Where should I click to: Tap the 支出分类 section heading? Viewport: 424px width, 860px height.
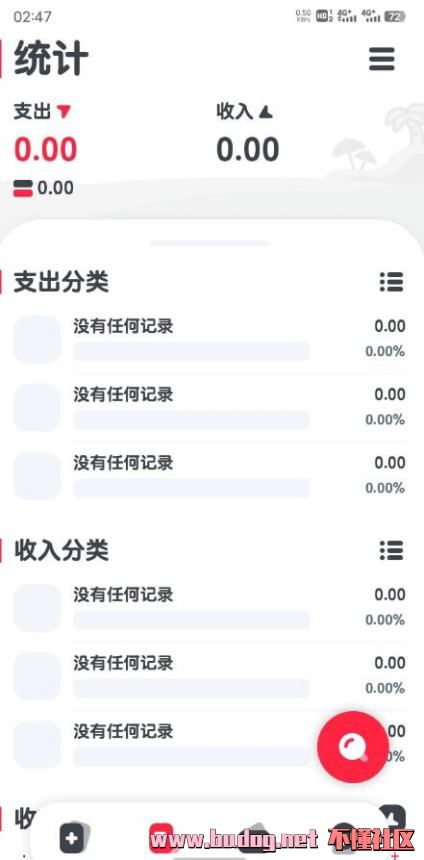click(61, 282)
